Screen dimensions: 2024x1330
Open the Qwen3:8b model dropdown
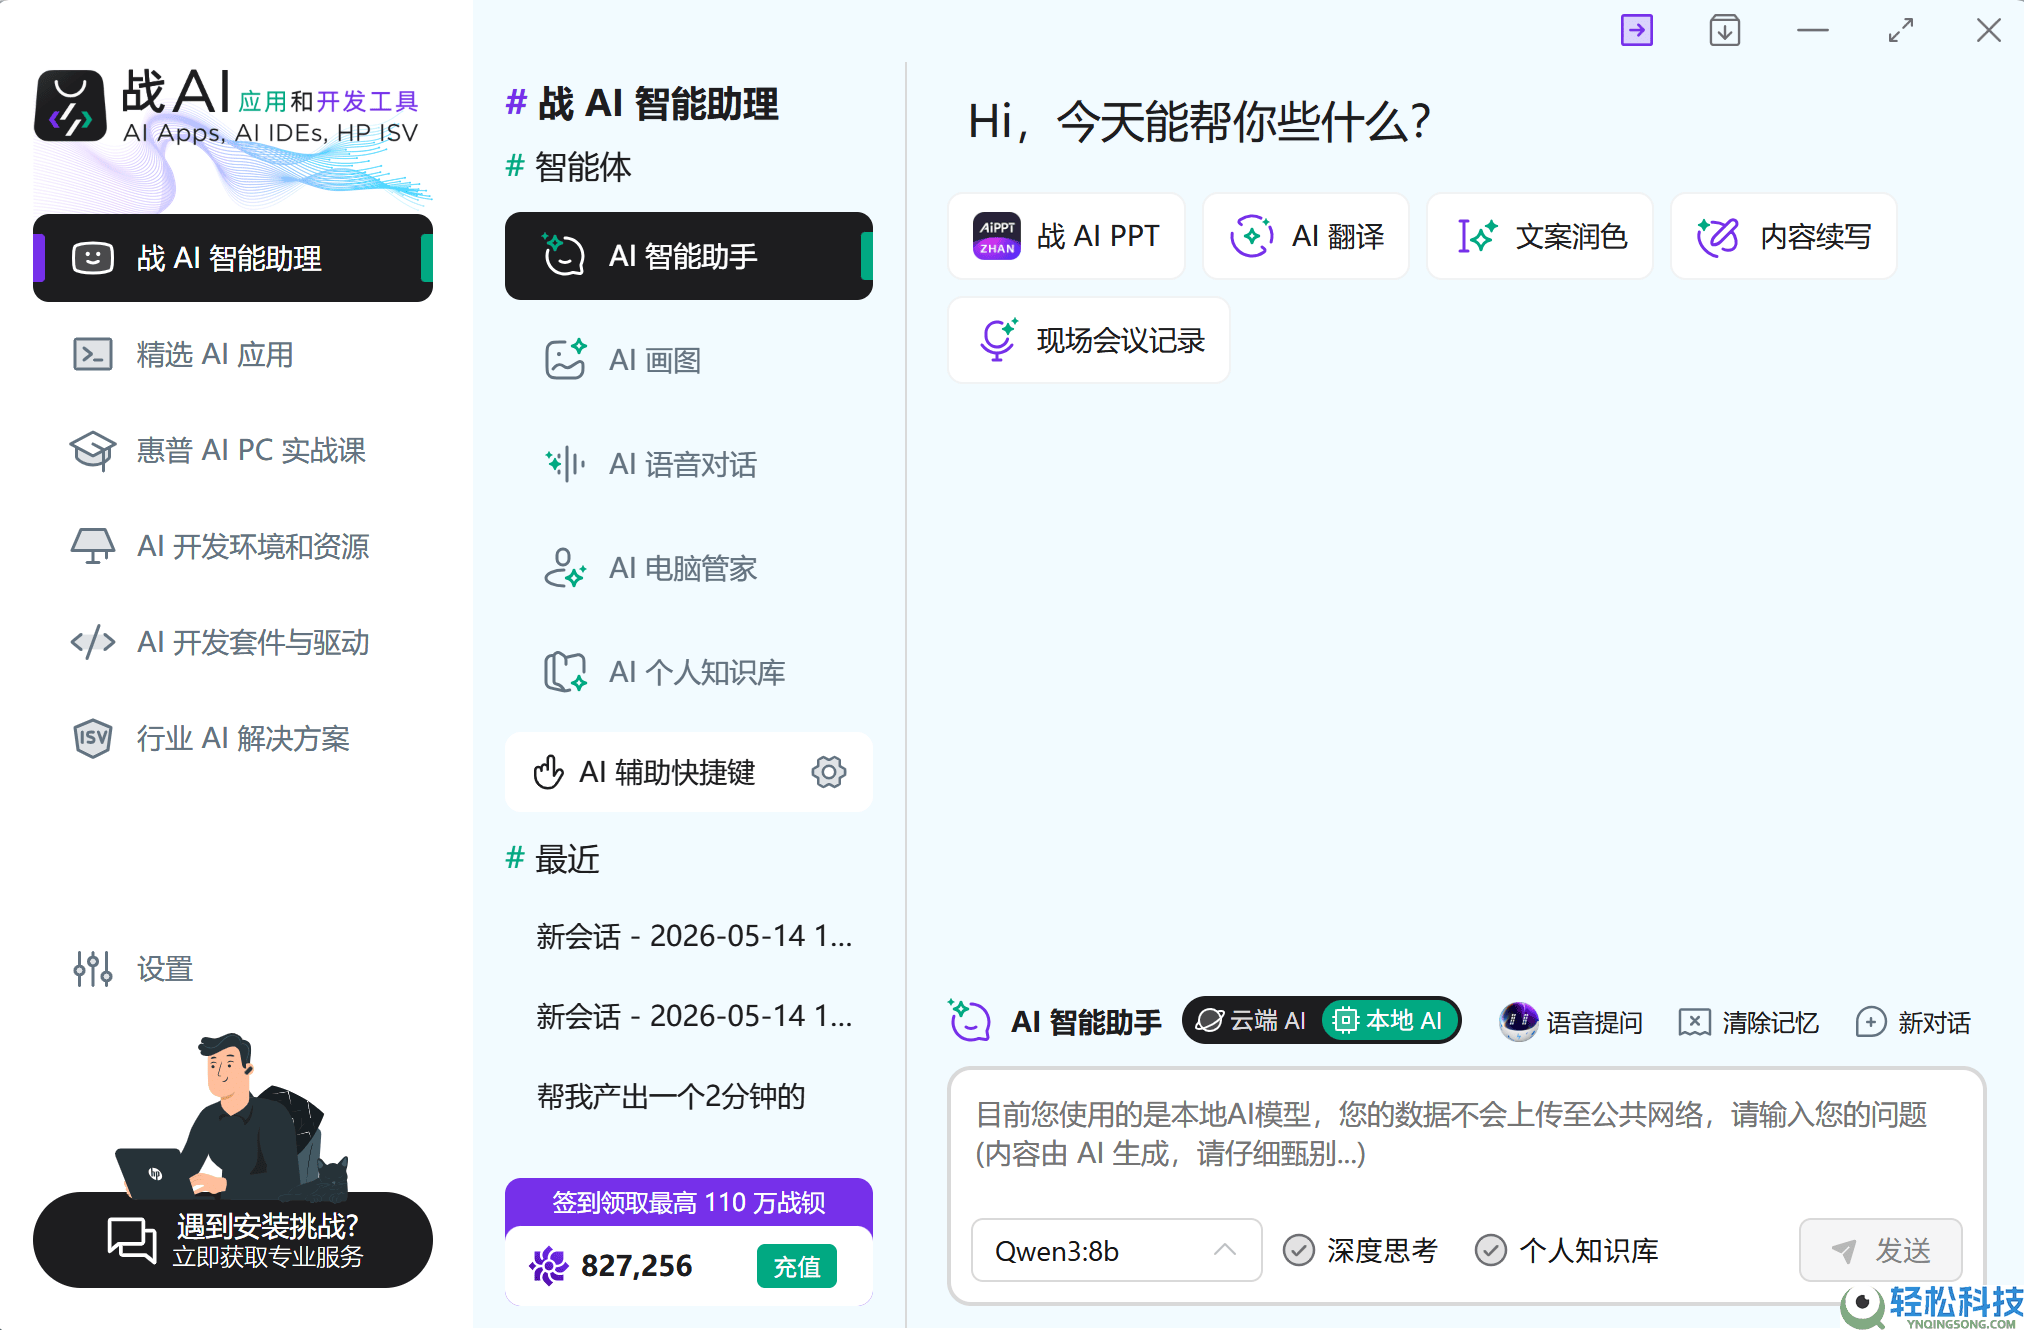(1116, 1250)
